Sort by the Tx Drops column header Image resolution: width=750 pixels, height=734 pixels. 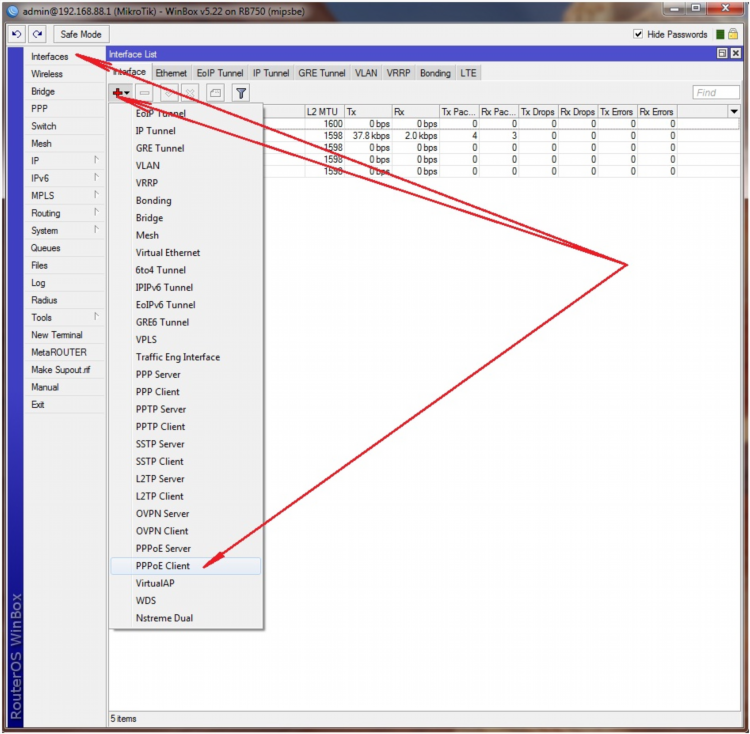[x=538, y=112]
